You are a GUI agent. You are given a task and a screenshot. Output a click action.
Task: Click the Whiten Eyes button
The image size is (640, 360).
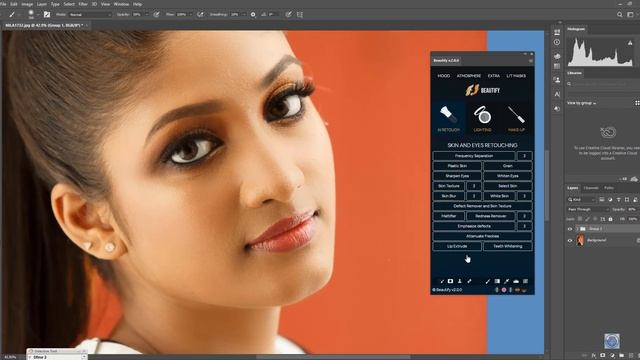pos(508,176)
